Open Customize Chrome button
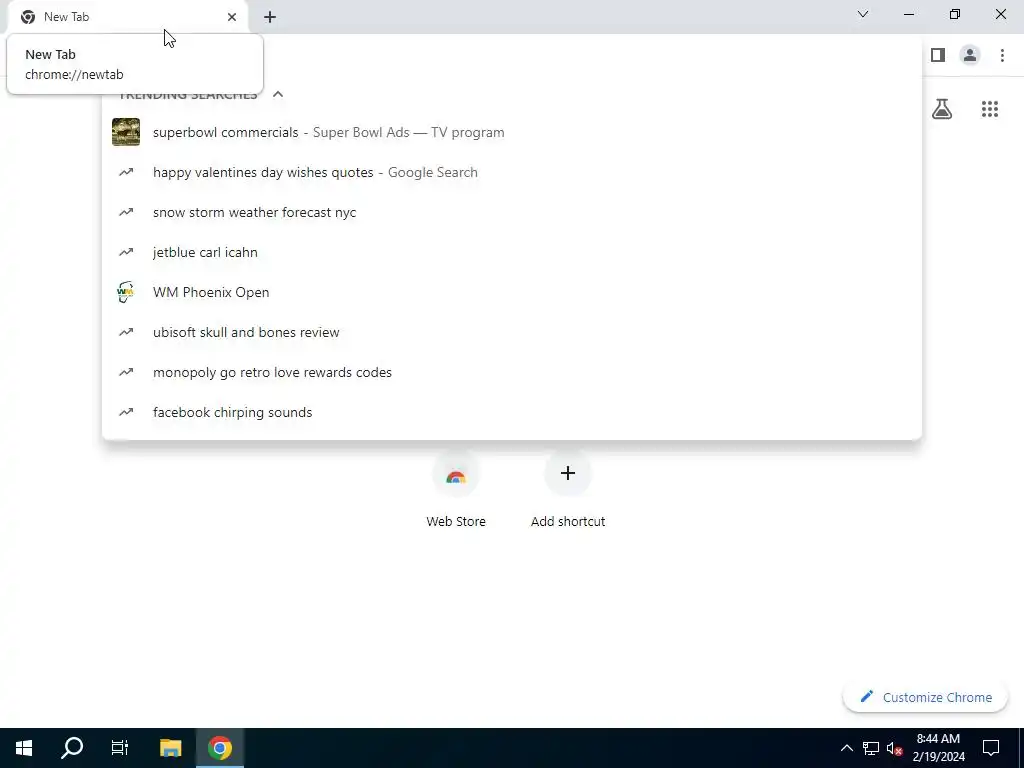 coord(925,697)
